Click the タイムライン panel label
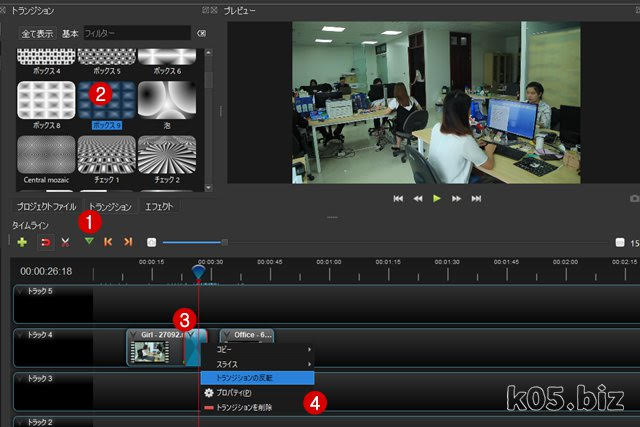Image resolution: width=640 pixels, height=427 pixels. pos(31,225)
